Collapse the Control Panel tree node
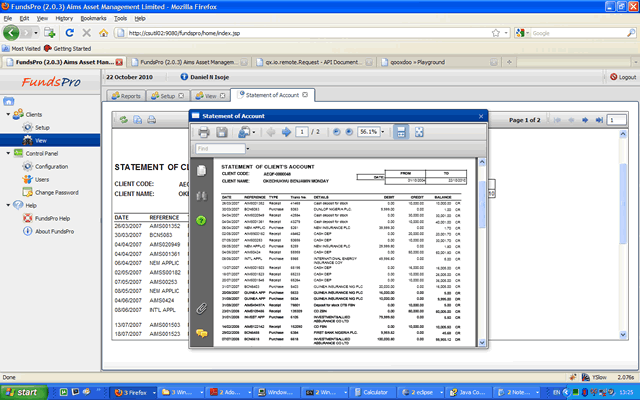This screenshot has height=400, width=640. [x=8, y=153]
